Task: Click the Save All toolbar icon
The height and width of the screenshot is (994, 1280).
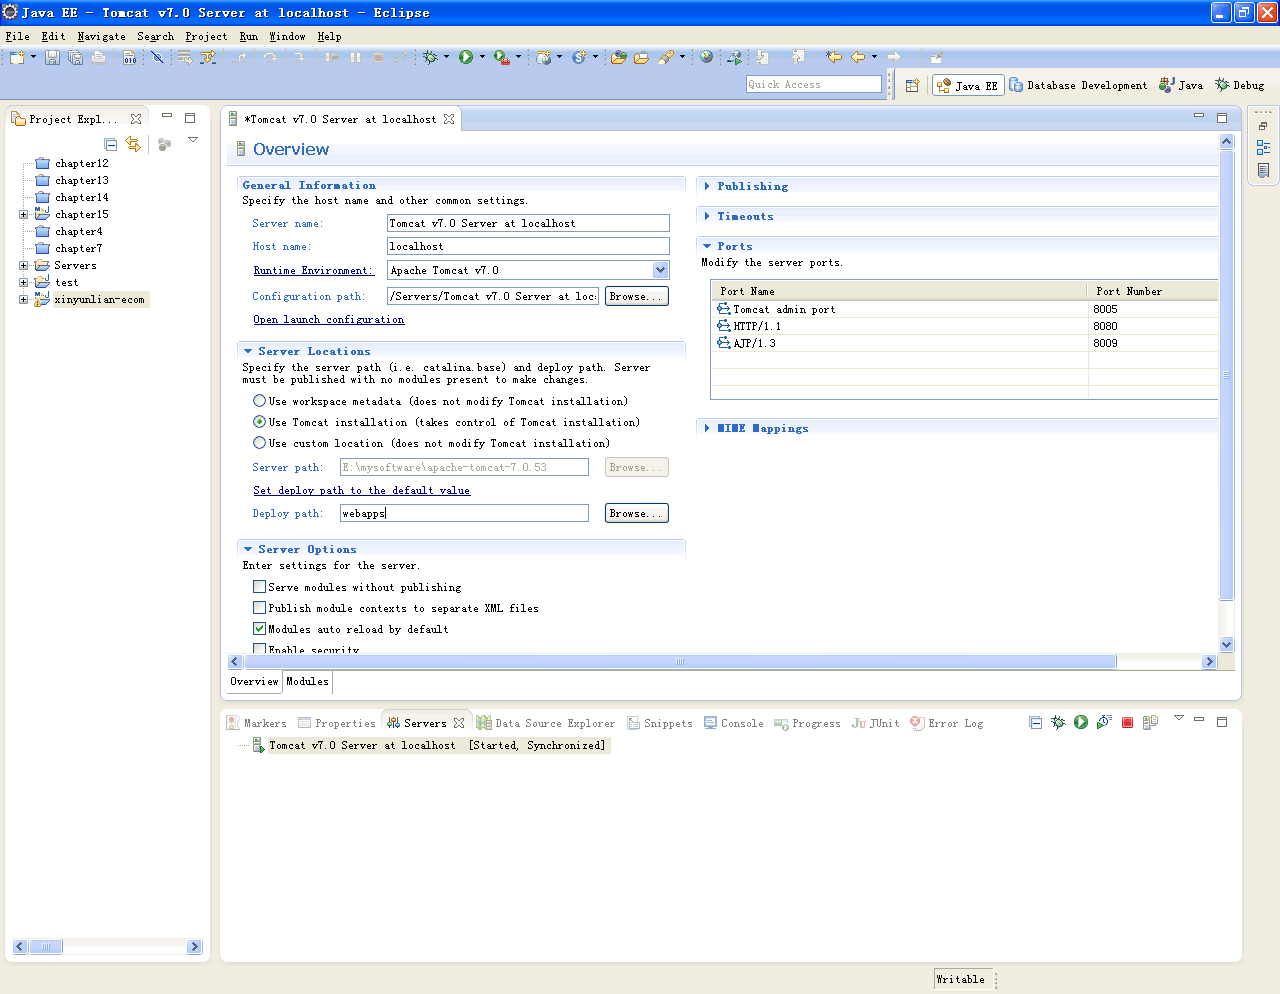Action: coord(75,58)
